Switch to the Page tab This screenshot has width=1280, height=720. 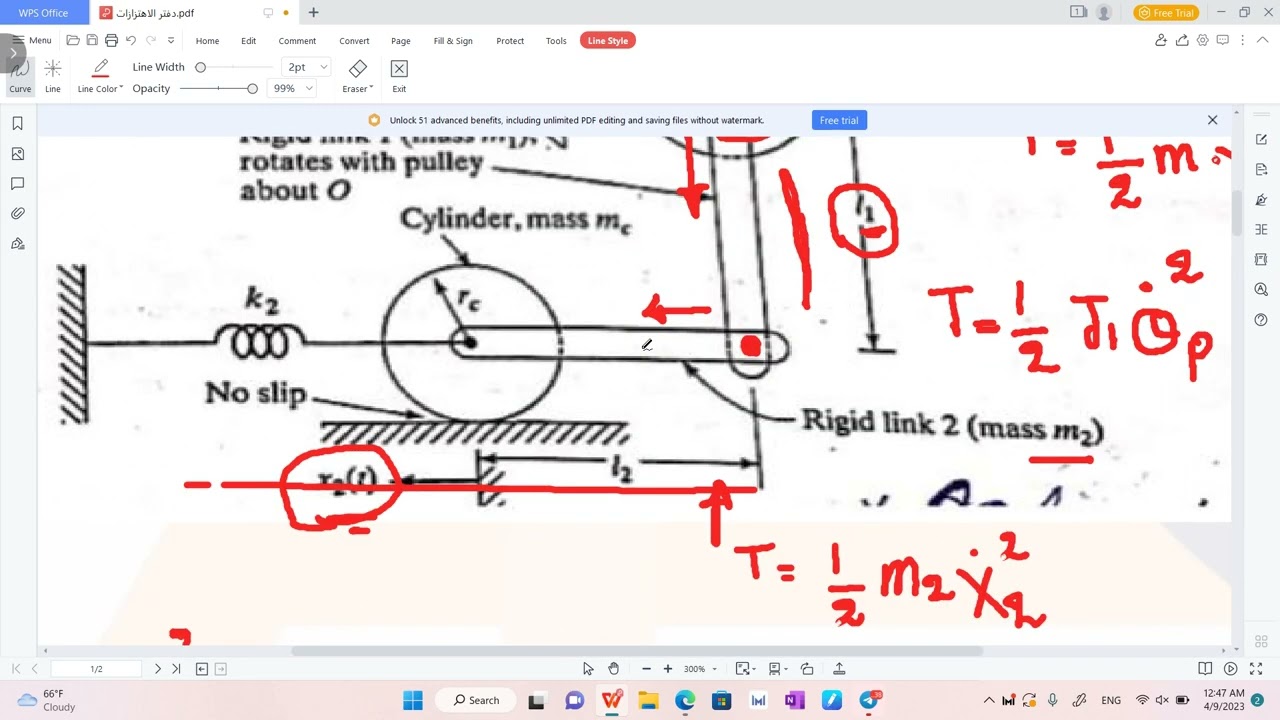point(401,41)
